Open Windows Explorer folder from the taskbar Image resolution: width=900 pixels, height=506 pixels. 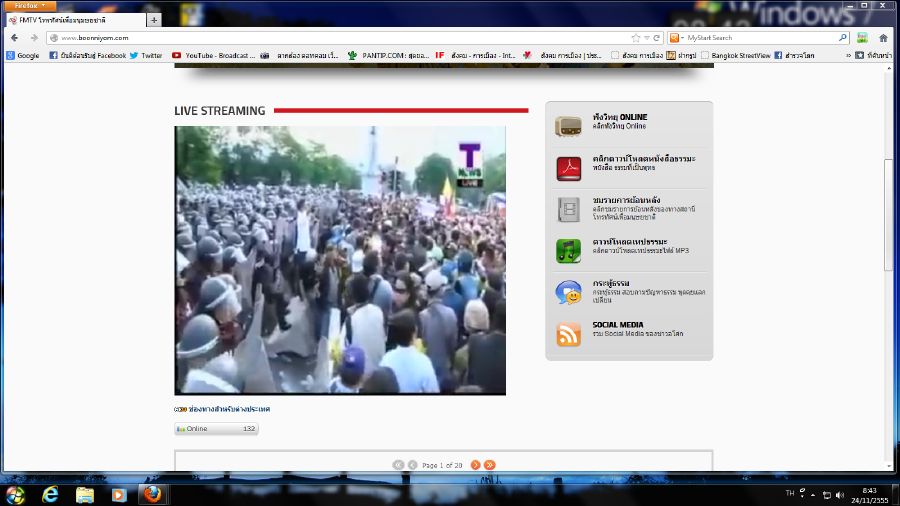(85, 495)
